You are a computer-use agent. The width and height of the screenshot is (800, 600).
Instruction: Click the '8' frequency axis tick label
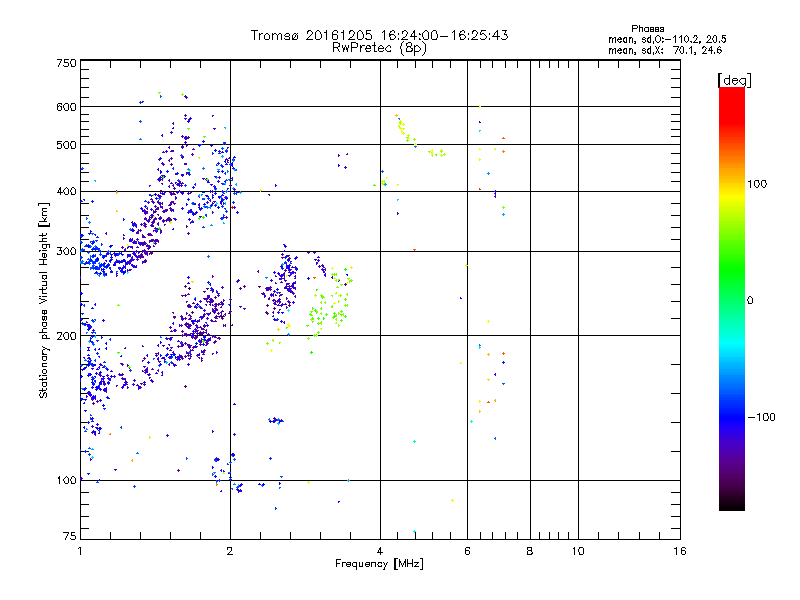click(x=530, y=551)
